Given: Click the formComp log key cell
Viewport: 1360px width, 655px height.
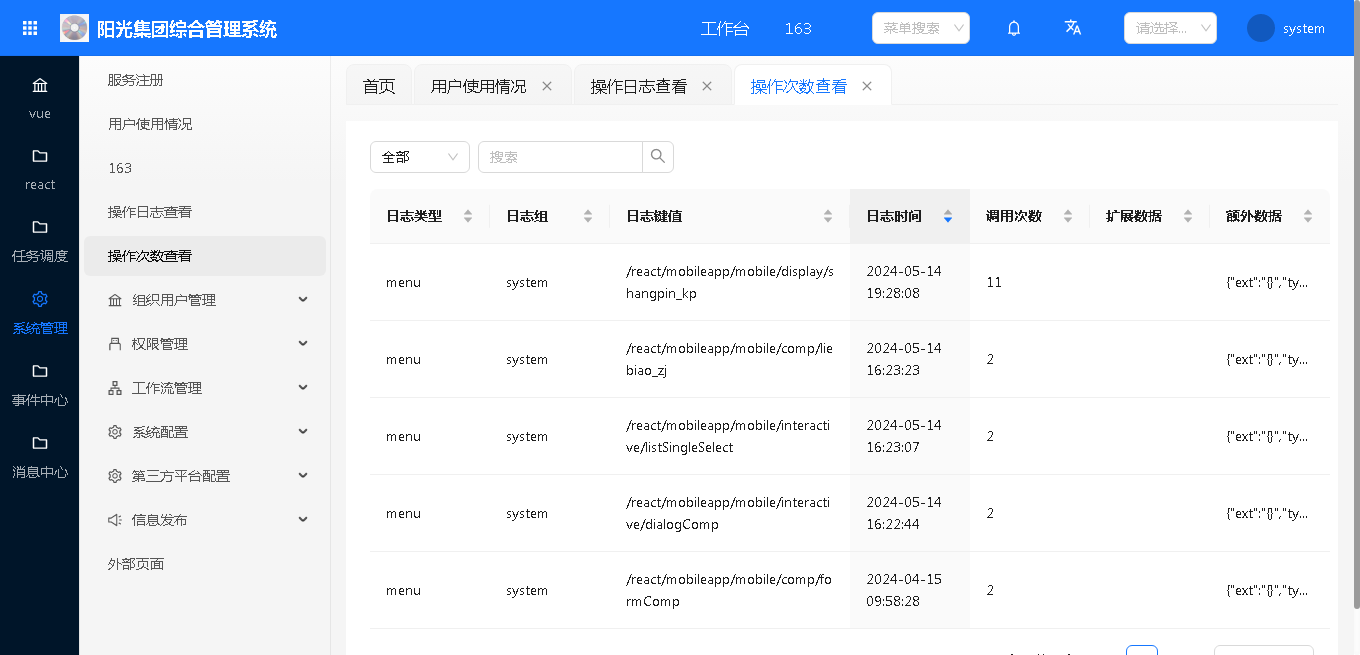Looking at the screenshot, I should coord(730,590).
